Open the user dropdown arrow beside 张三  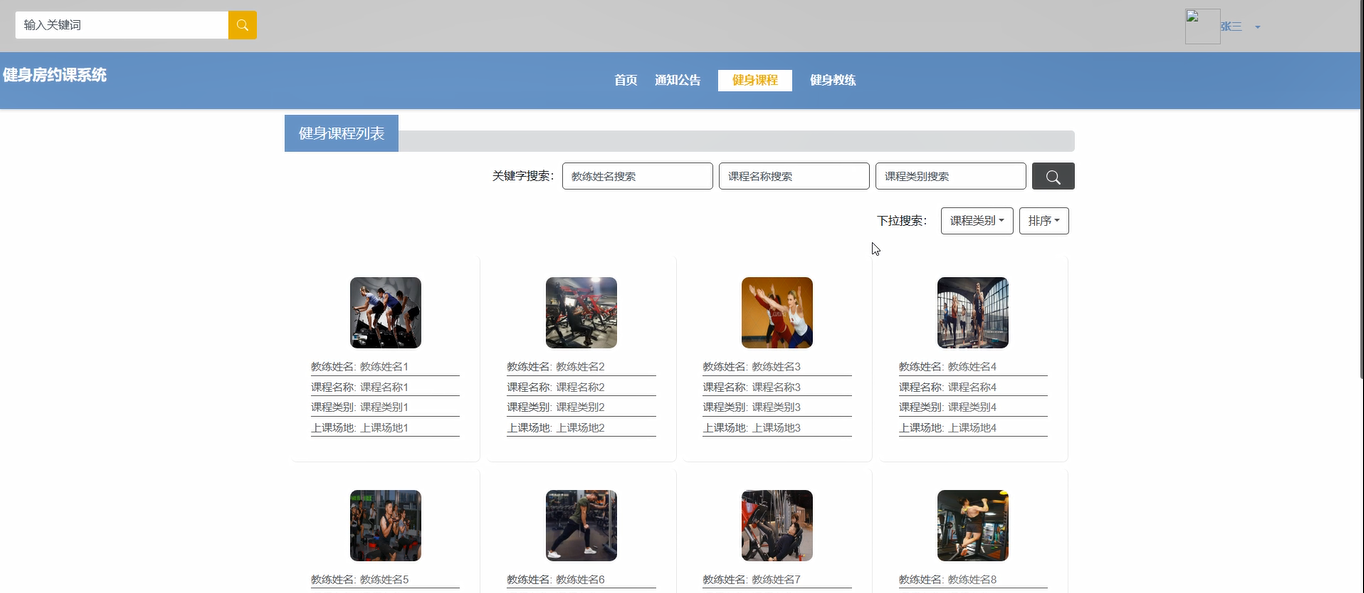pos(1258,27)
